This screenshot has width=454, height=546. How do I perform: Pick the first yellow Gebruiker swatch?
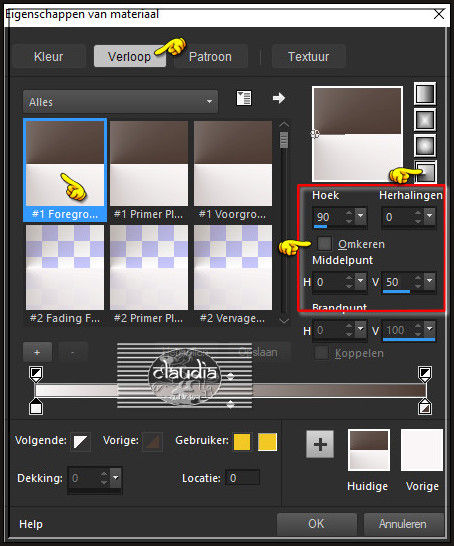[242, 442]
